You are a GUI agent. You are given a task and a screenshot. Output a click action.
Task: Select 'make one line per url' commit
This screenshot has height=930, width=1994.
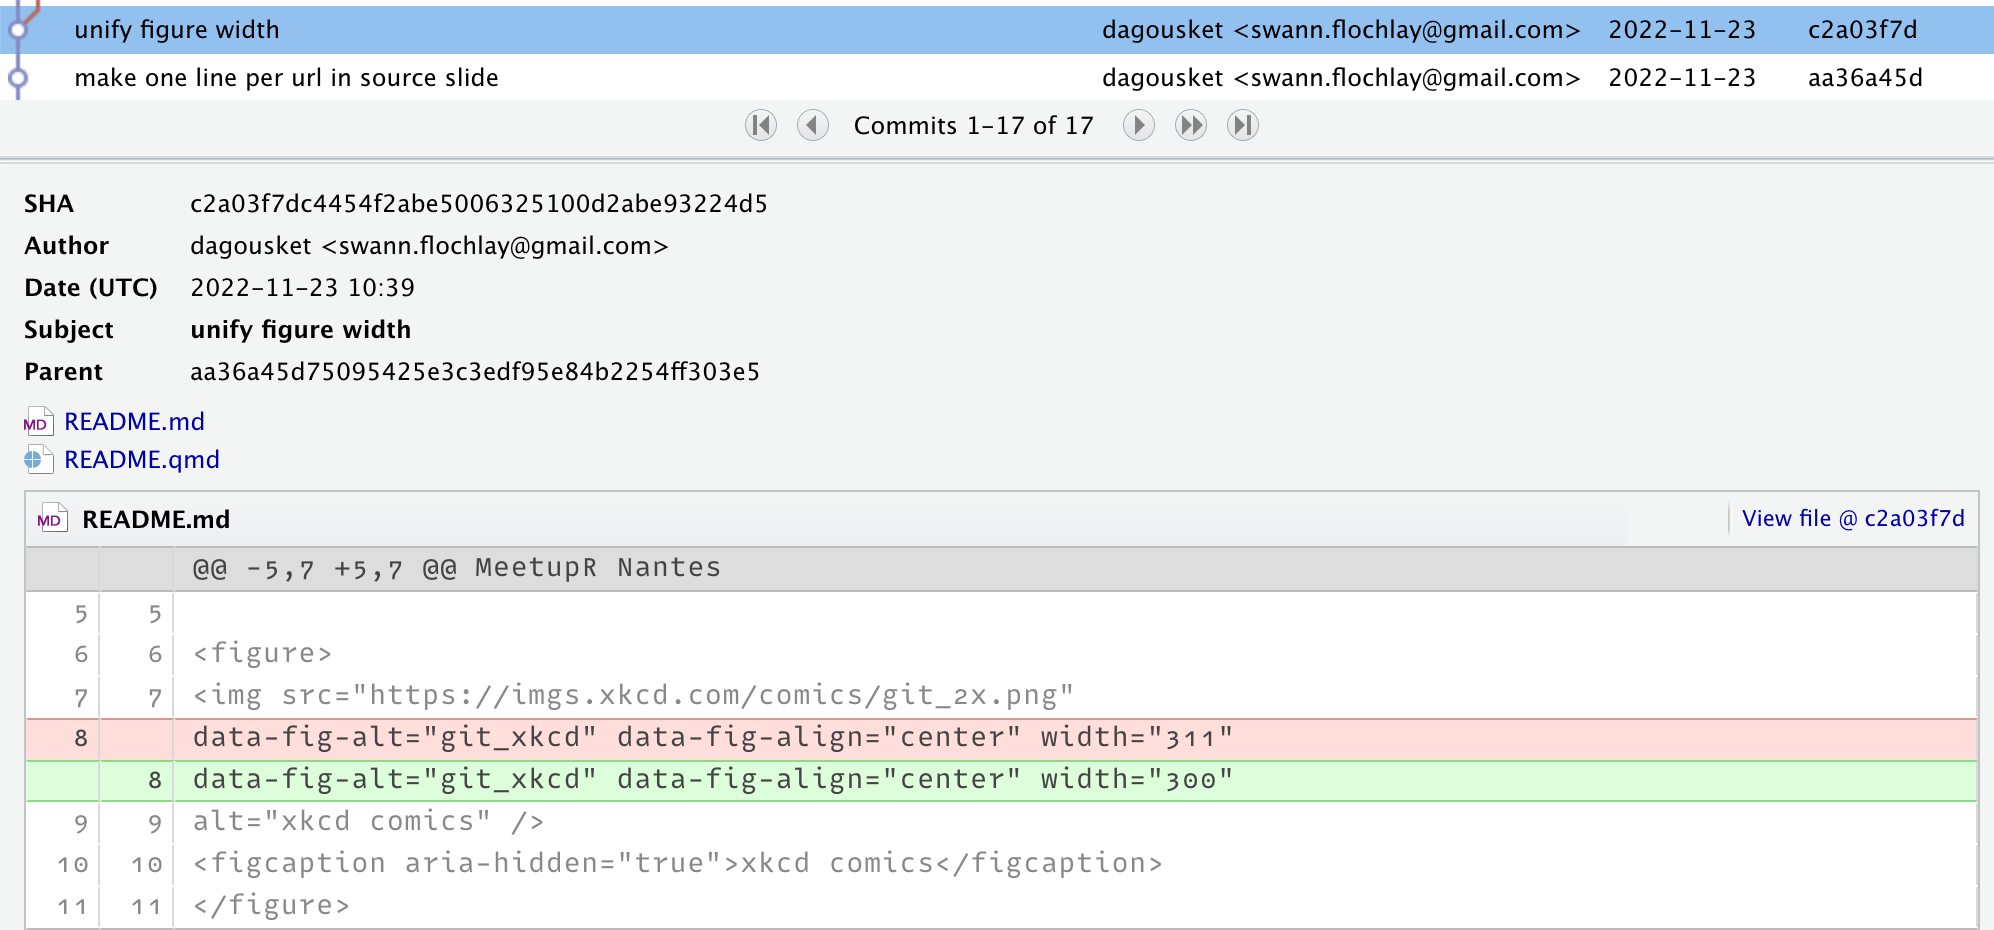286,78
